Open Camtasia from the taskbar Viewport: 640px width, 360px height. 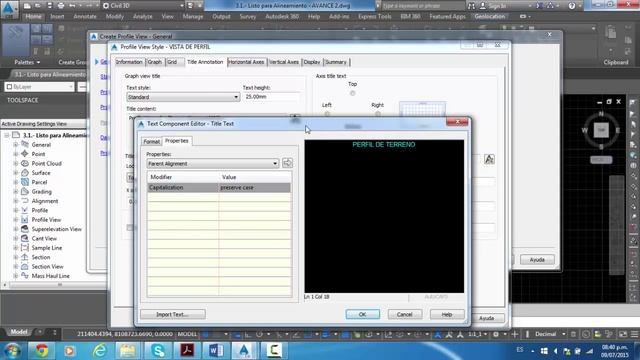tap(274, 351)
